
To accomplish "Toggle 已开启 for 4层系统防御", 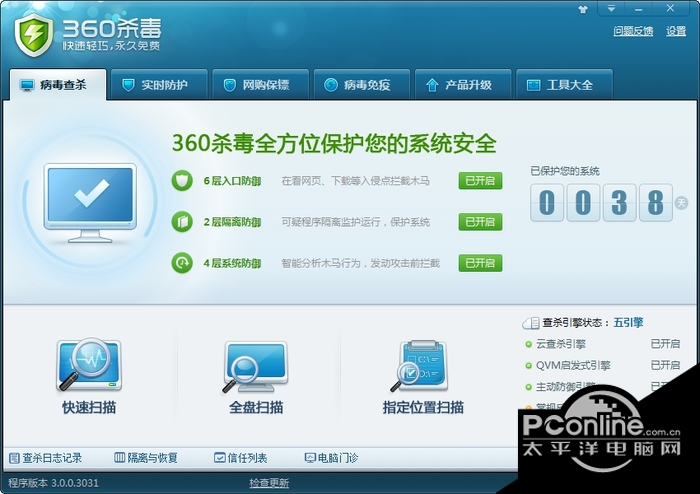I will pyautogui.click(x=480, y=263).
